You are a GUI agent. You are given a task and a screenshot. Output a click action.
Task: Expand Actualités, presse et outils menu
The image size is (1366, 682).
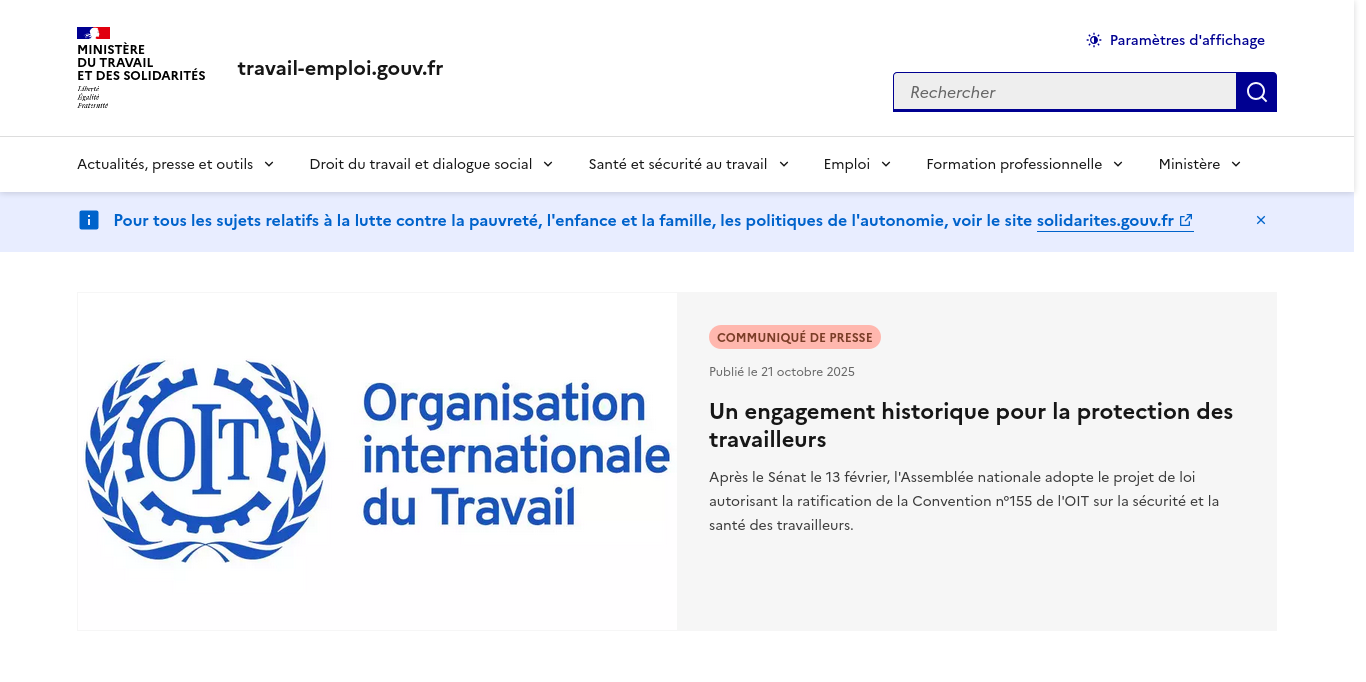click(175, 164)
